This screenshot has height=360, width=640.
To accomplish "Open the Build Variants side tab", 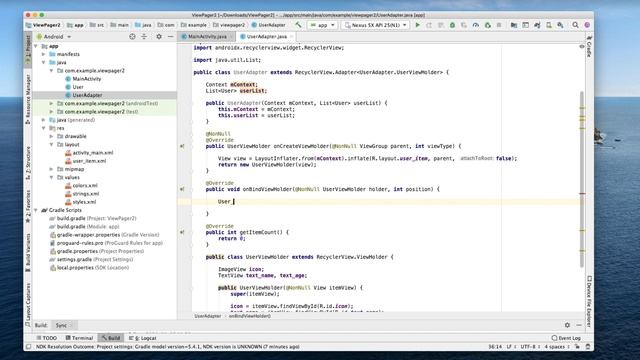I will point(28,253).
